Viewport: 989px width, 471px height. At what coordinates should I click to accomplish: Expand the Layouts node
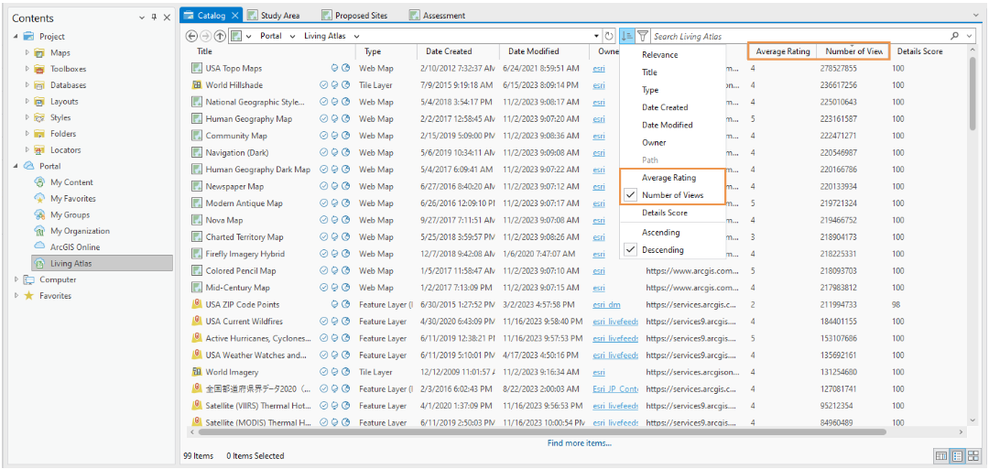tap(26, 102)
